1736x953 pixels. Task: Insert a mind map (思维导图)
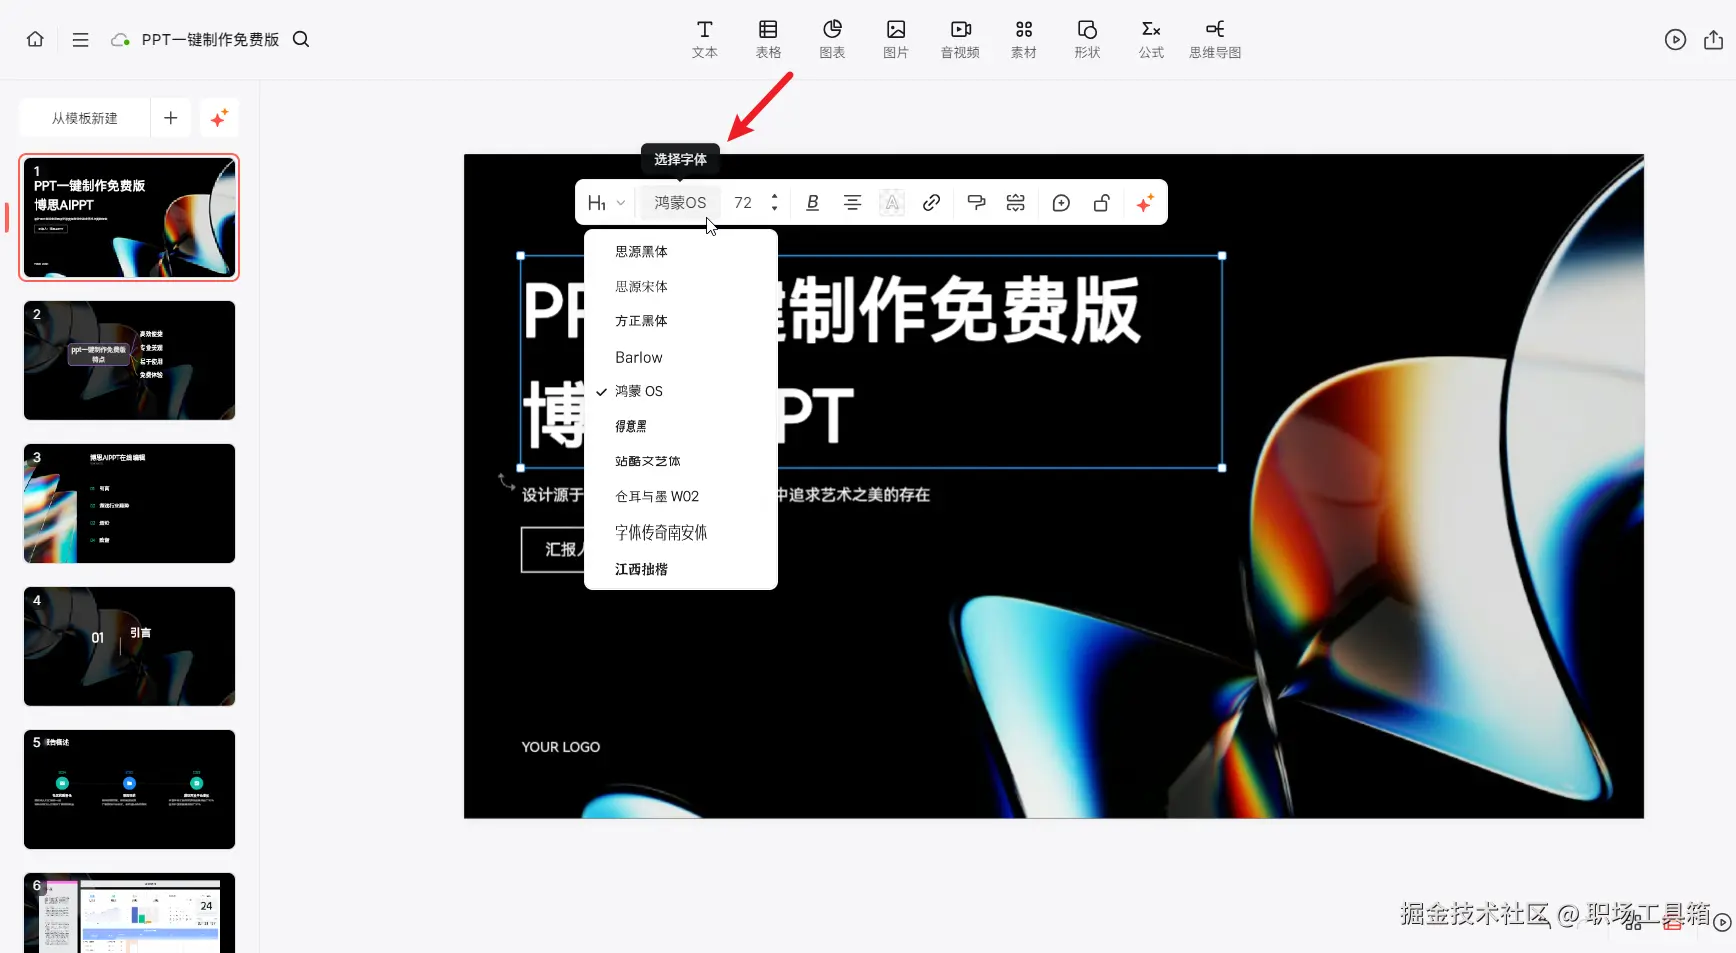1215,39
